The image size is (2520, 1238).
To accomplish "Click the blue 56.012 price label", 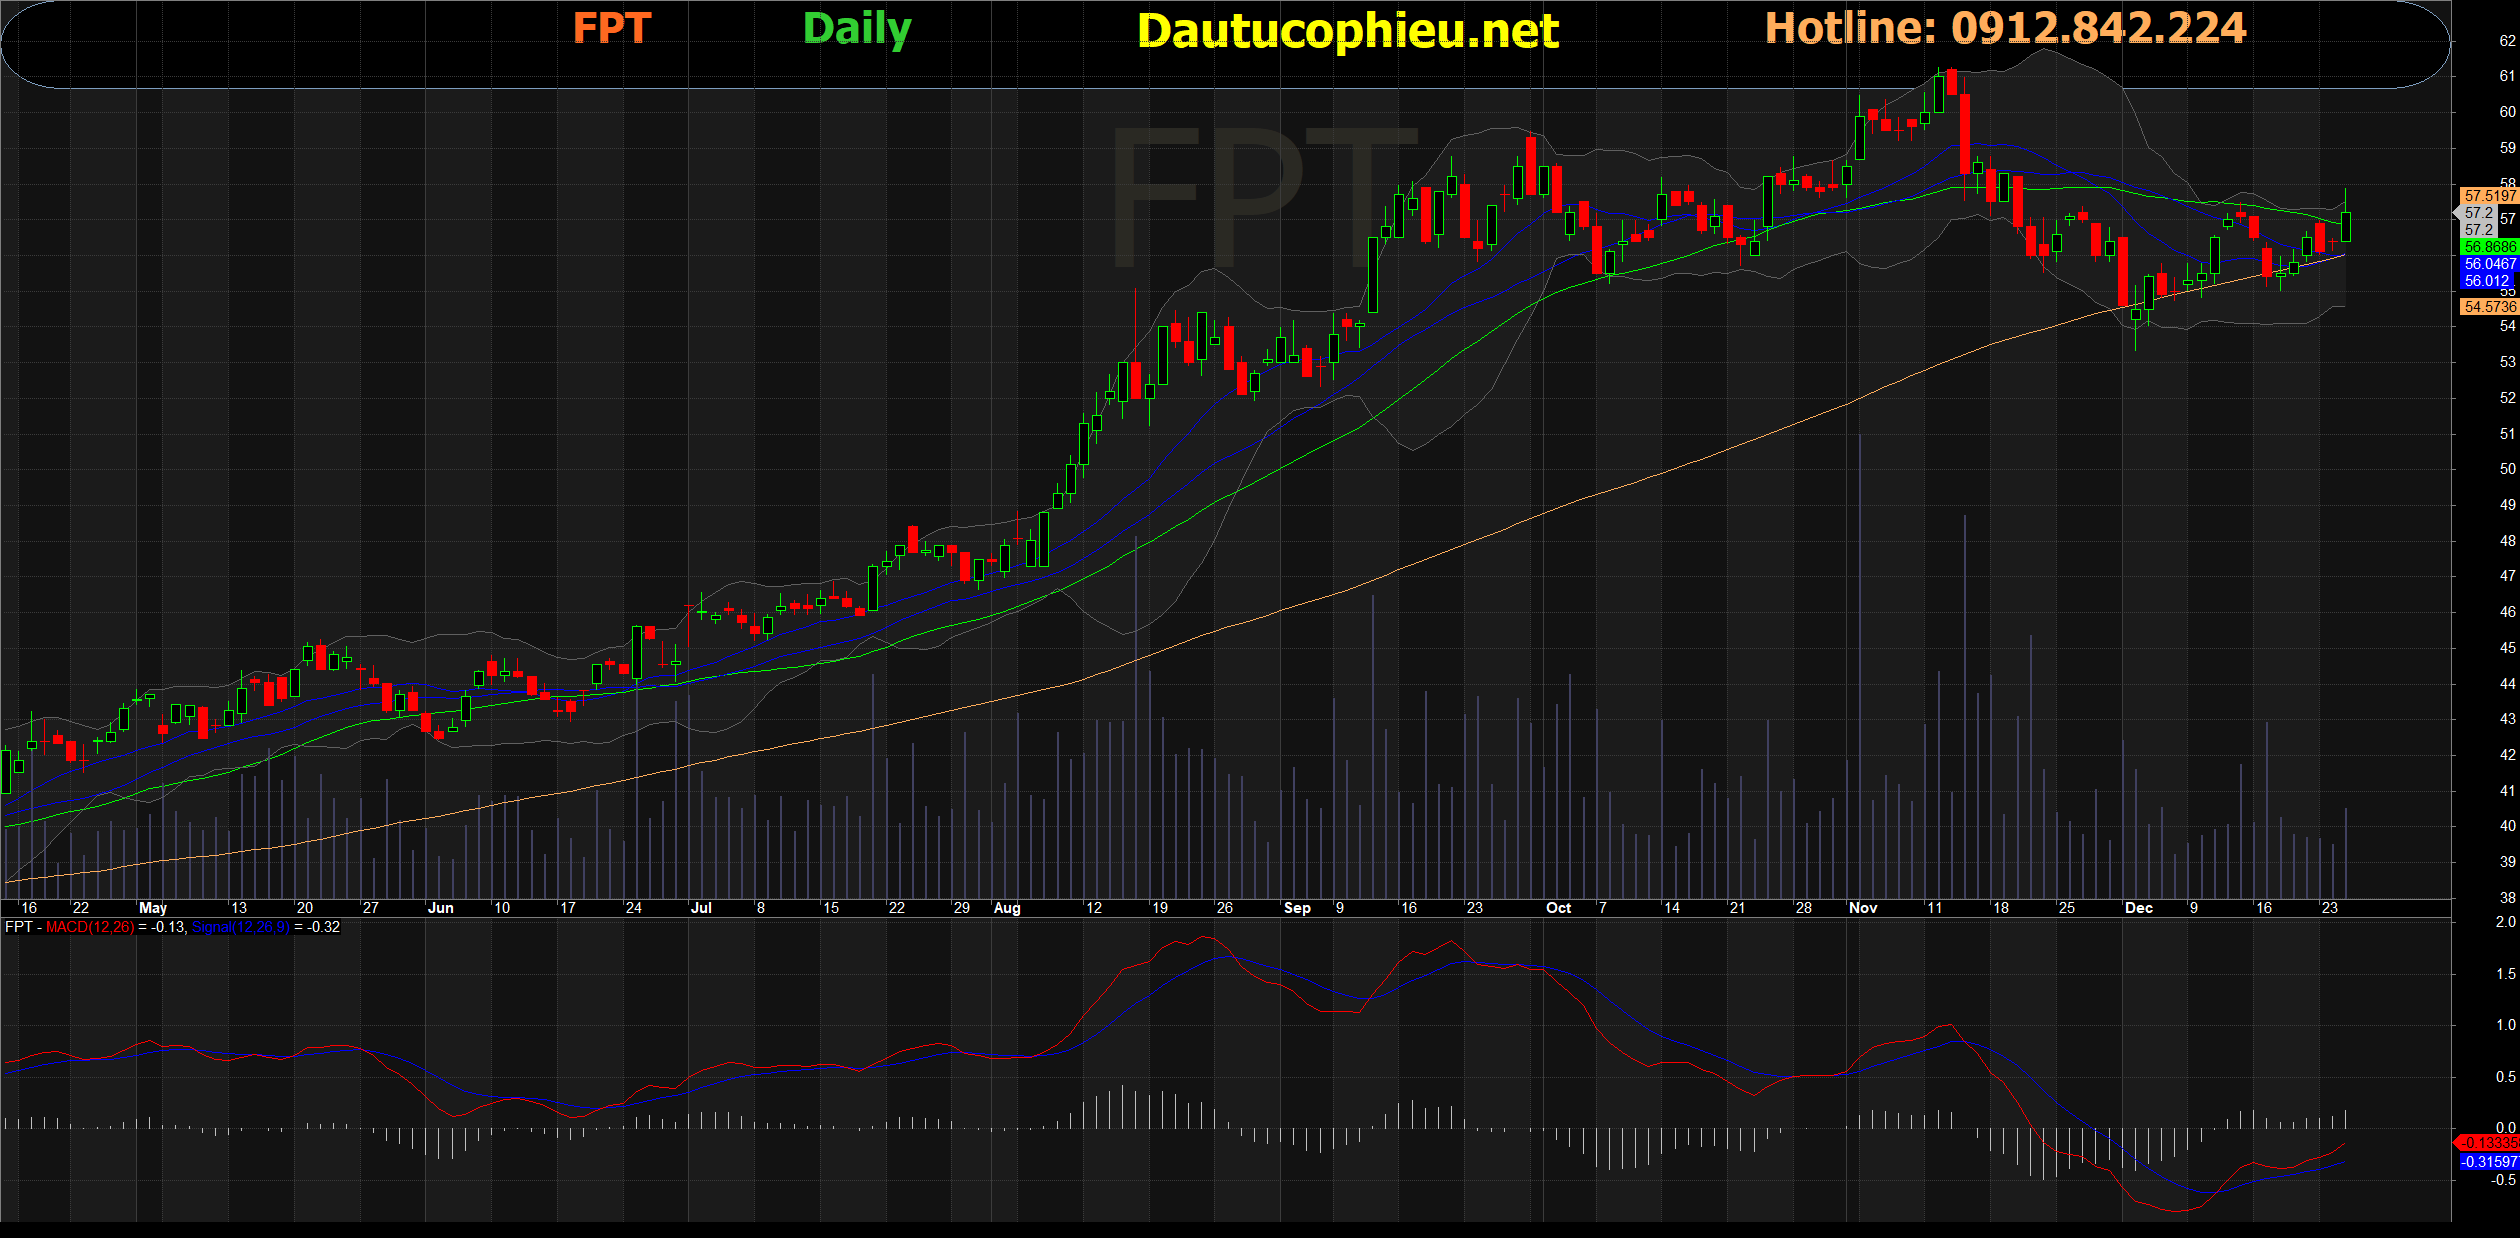I will pyautogui.click(x=2487, y=281).
